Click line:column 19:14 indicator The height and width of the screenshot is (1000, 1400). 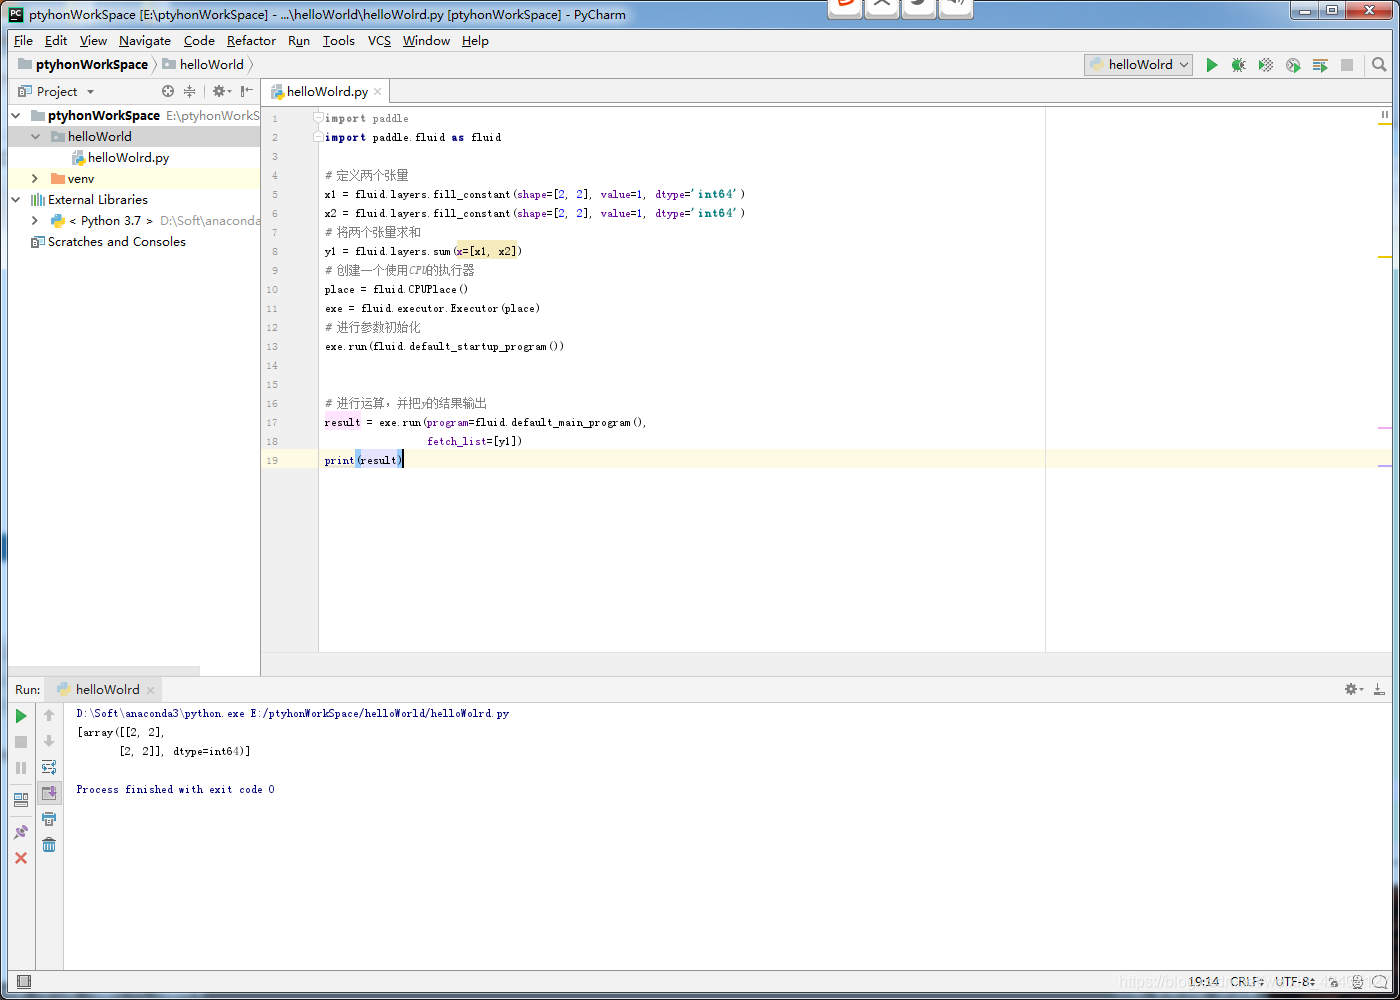click(x=1204, y=982)
